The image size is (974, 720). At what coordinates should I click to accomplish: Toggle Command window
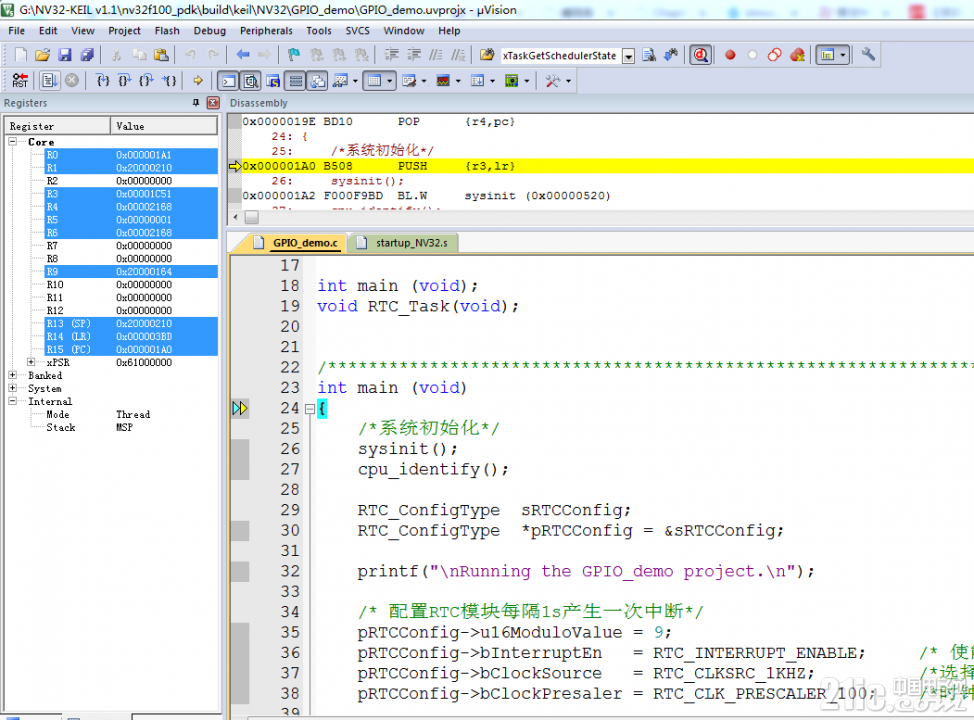coord(229,81)
